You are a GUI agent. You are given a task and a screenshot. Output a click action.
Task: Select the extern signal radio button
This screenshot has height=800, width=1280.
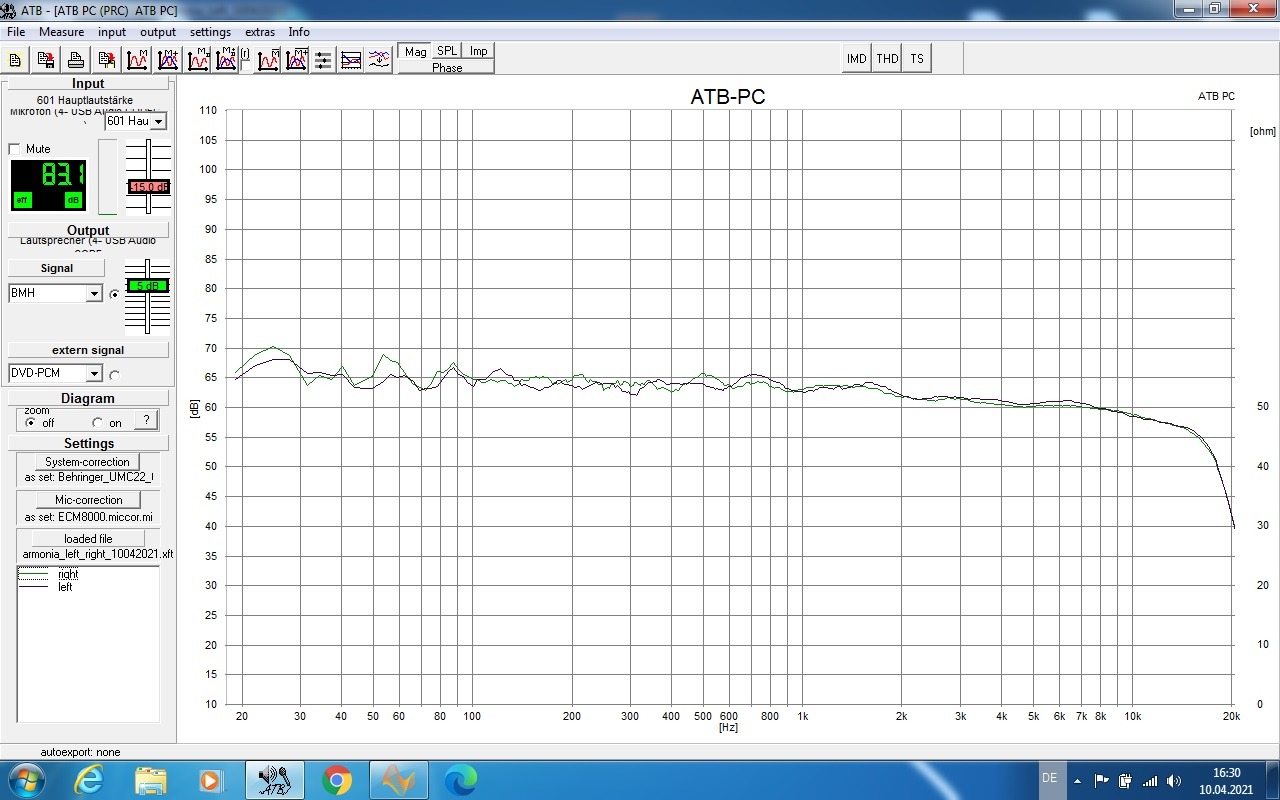pyautogui.click(x=114, y=375)
